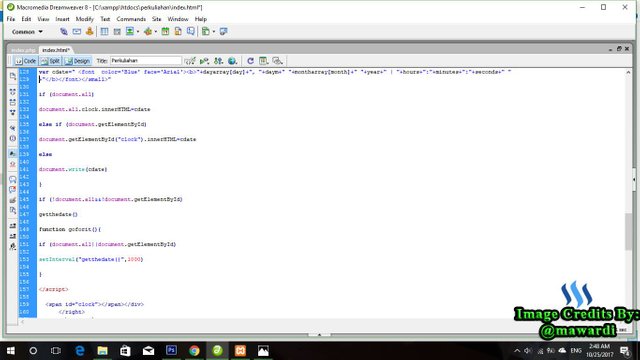This screenshot has width=640, height=360.
Task: Insert a table using Table icon
Action: pos(104,31)
